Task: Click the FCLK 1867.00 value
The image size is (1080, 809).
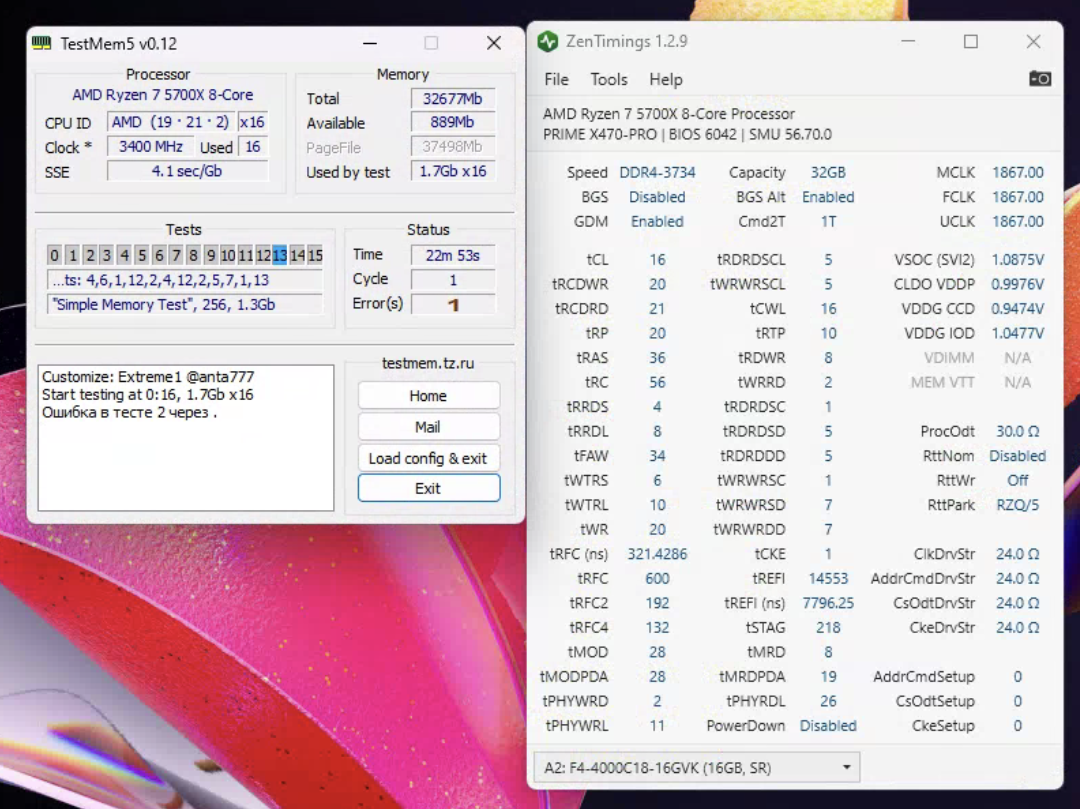Action: click(x=1017, y=197)
